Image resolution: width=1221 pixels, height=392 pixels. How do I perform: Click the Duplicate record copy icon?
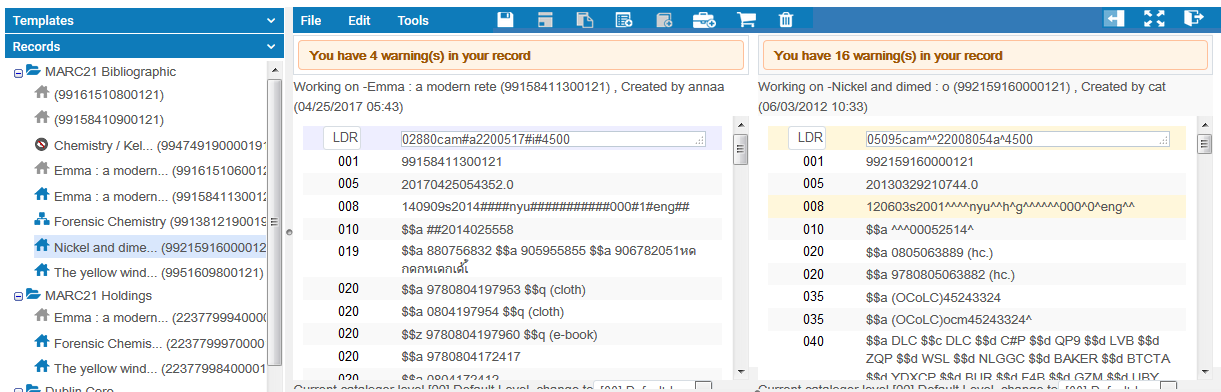click(x=585, y=19)
